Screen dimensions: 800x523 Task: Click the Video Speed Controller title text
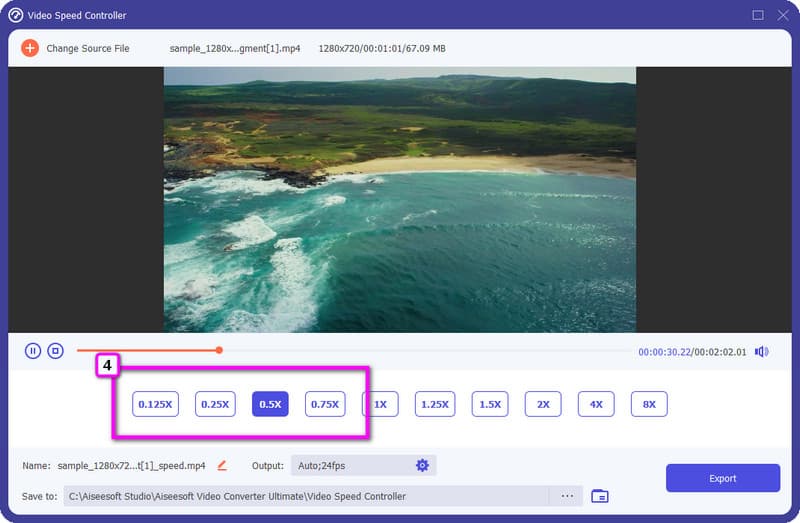[x=77, y=15]
